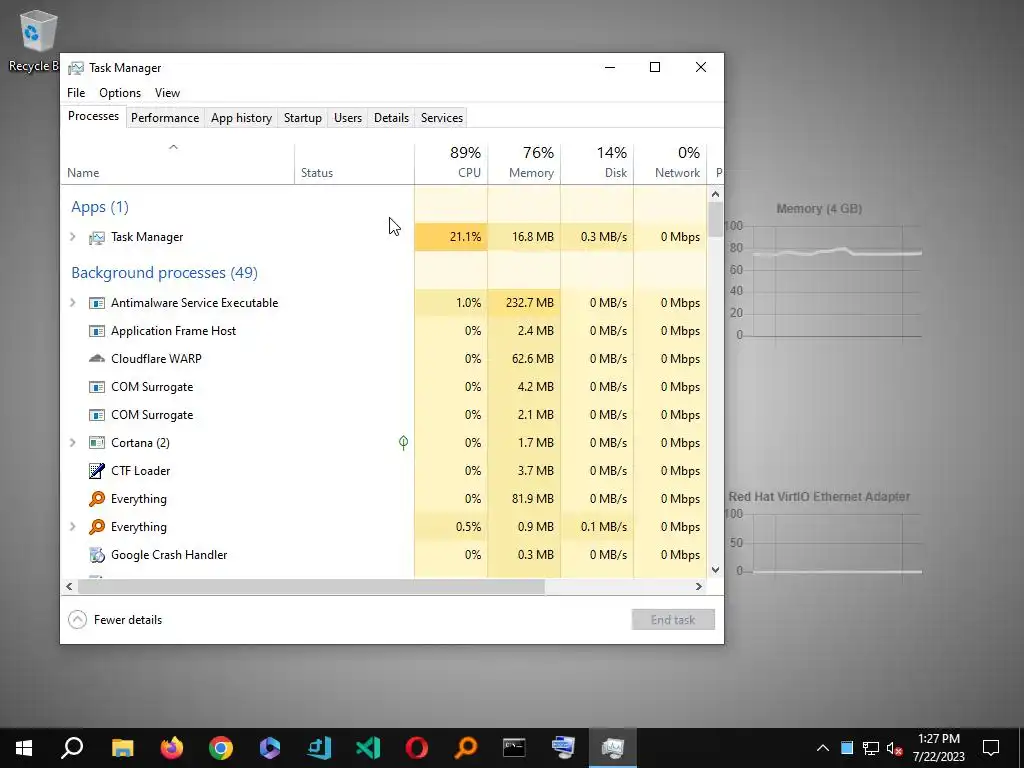The image size is (1024, 768).
Task: Click the Antimalware Service Executable icon
Action: tap(97, 303)
